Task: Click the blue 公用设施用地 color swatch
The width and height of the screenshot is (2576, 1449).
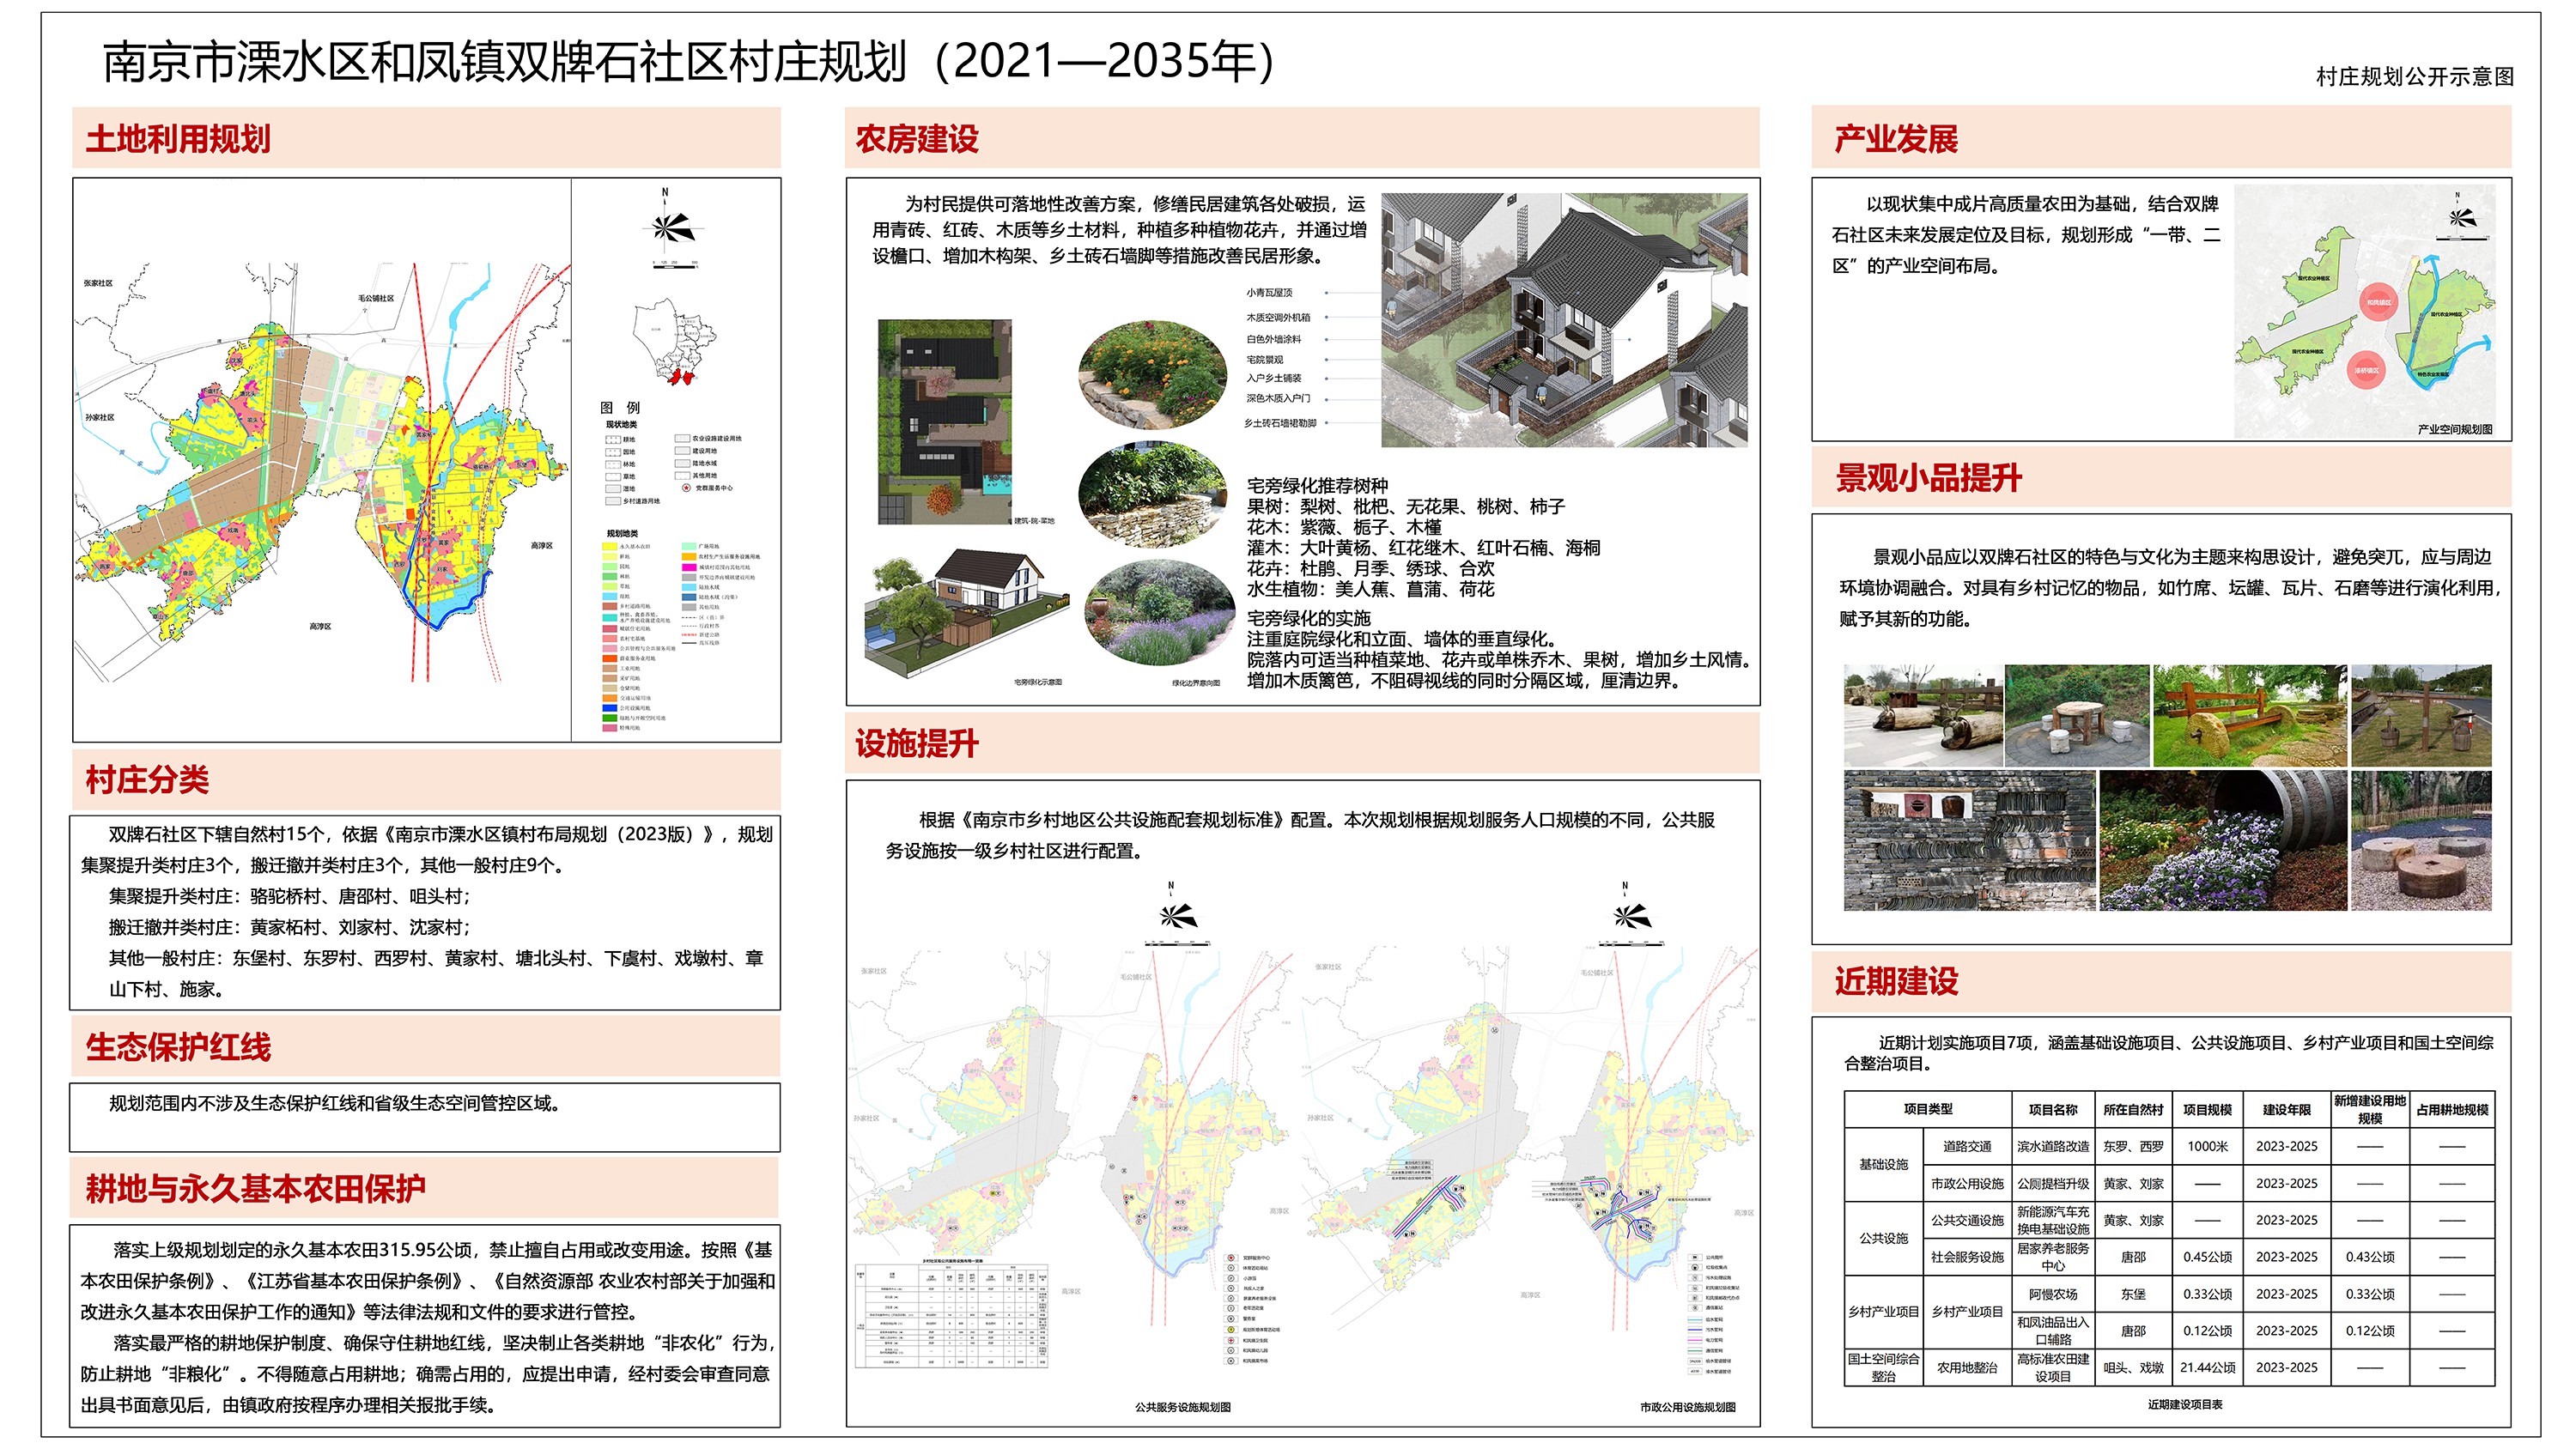Action: pos(610,708)
